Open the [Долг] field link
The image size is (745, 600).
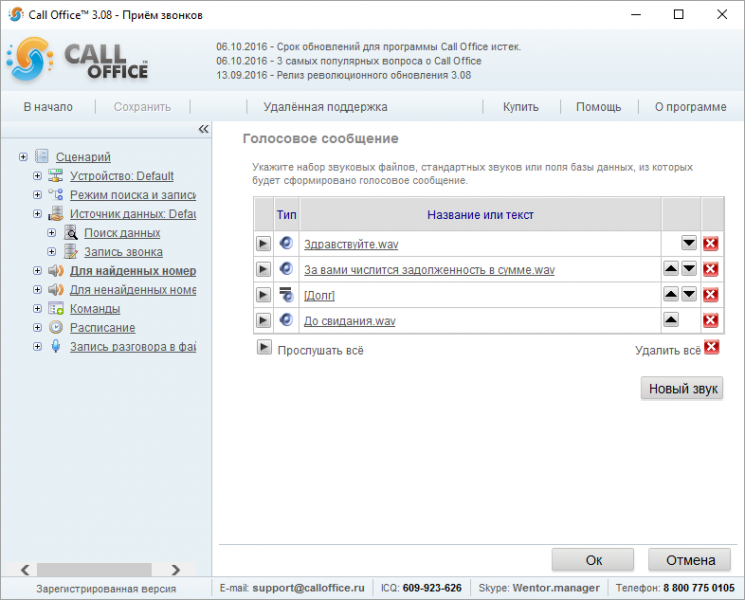(319, 295)
